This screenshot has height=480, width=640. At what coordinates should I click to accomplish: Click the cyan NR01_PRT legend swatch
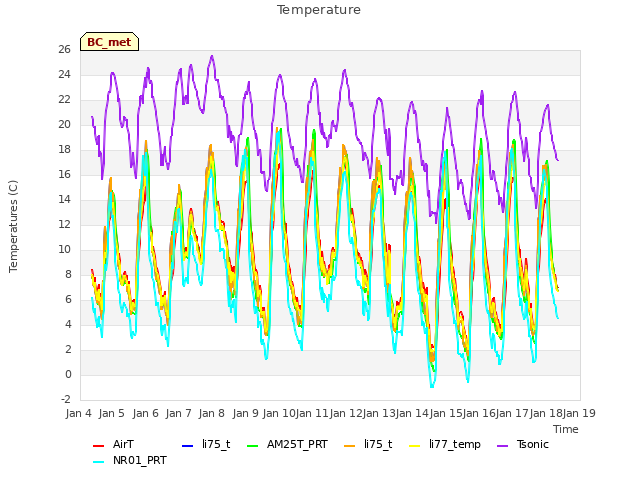click(x=98, y=462)
